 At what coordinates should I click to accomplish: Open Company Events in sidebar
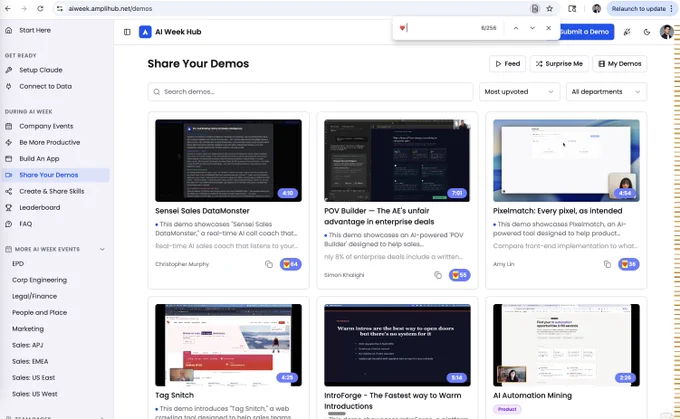(x=46, y=126)
